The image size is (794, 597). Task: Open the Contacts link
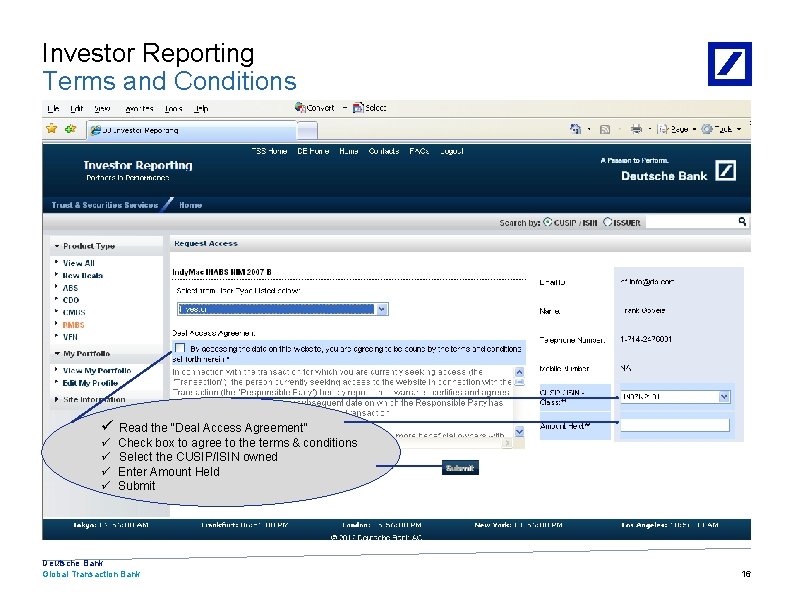[x=384, y=151]
